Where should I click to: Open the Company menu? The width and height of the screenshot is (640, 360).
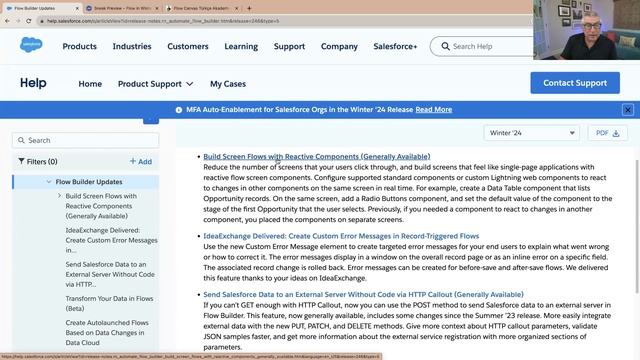pyautogui.click(x=339, y=46)
